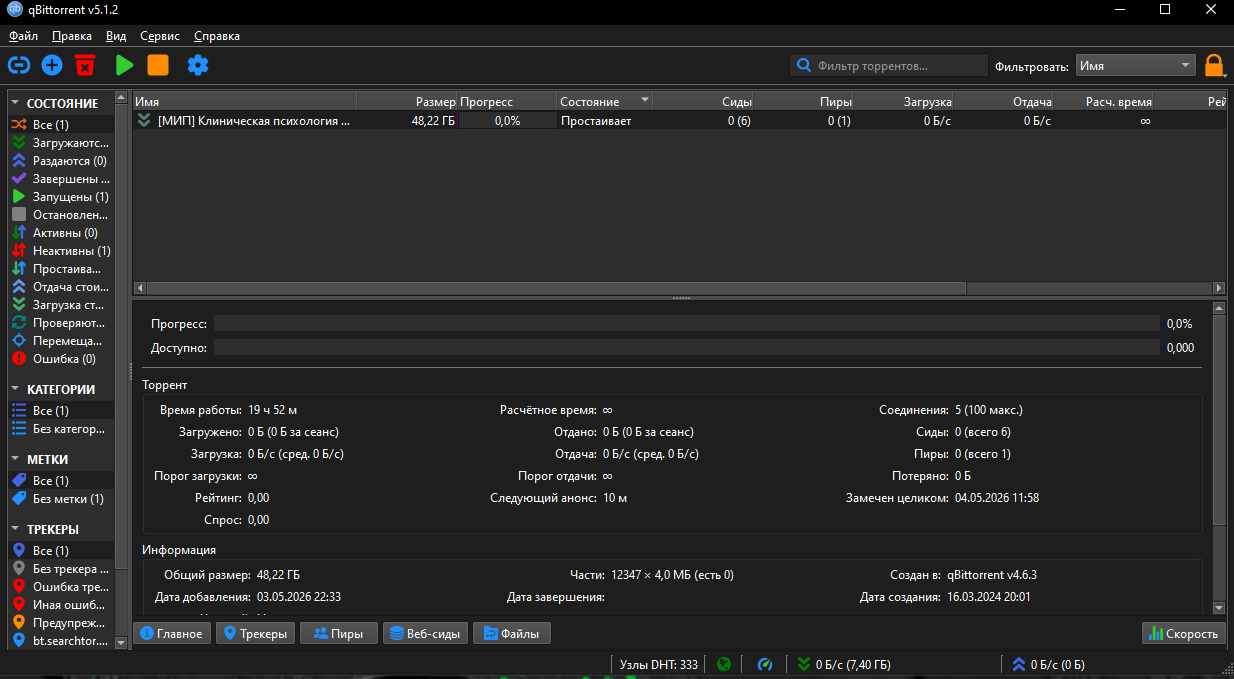Switch to the Главное tab
Viewport: 1234px width, 679px height.
point(172,633)
